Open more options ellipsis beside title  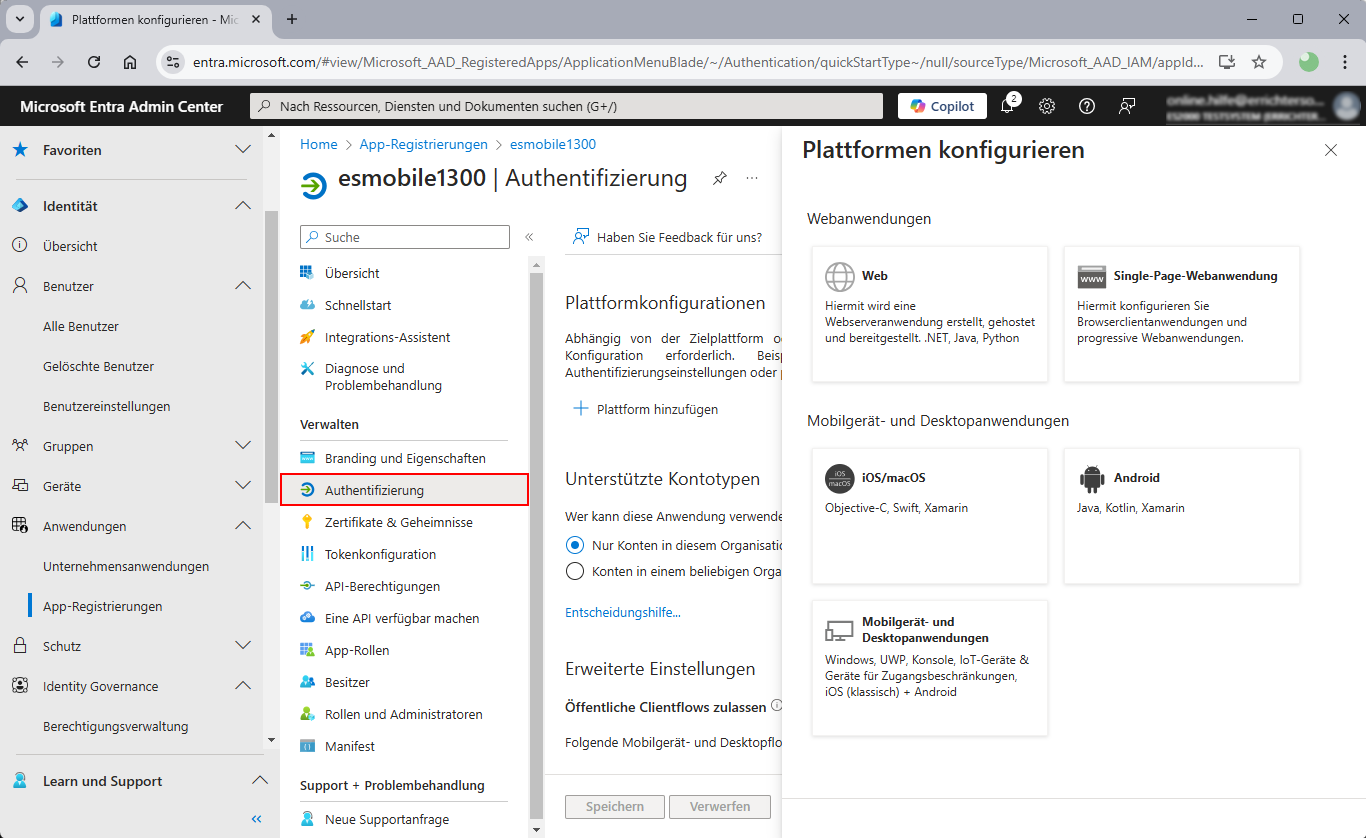coord(752,179)
